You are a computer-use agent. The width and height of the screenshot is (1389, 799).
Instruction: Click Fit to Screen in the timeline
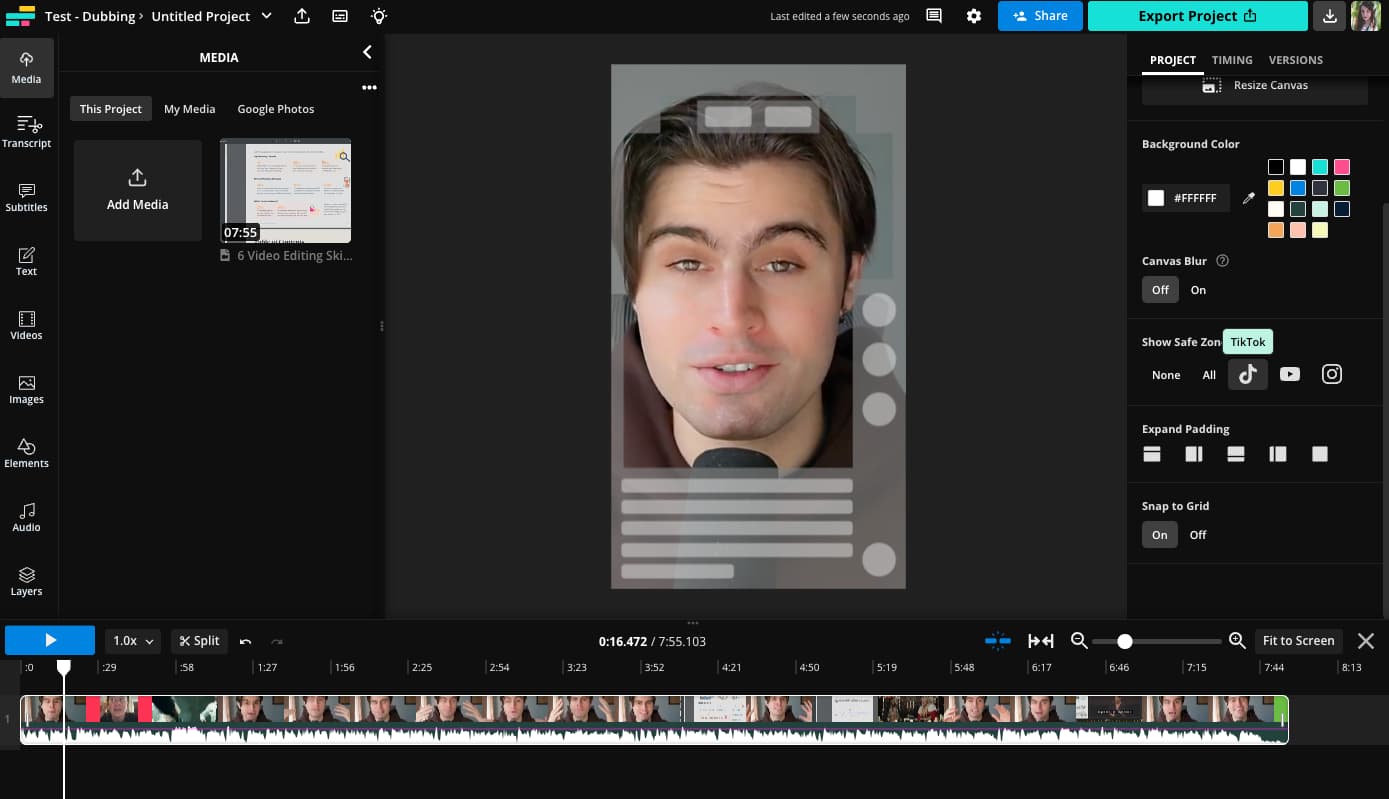pos(1298,640)
